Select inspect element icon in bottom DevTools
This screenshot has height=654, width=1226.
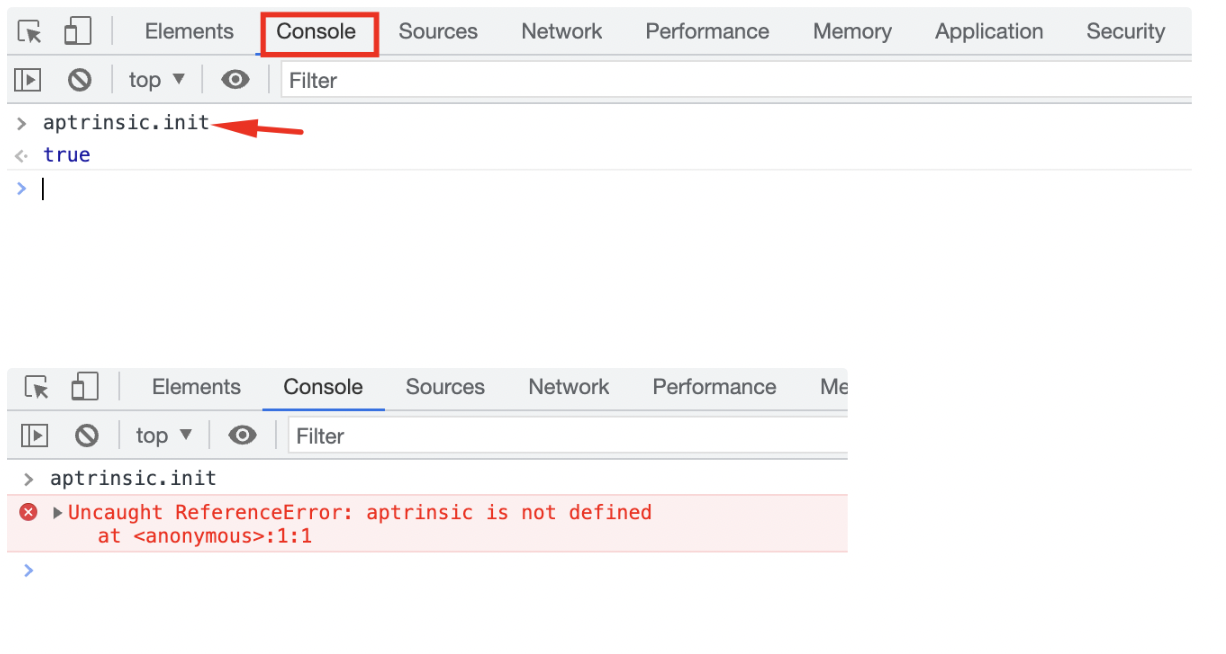[38, 387]
